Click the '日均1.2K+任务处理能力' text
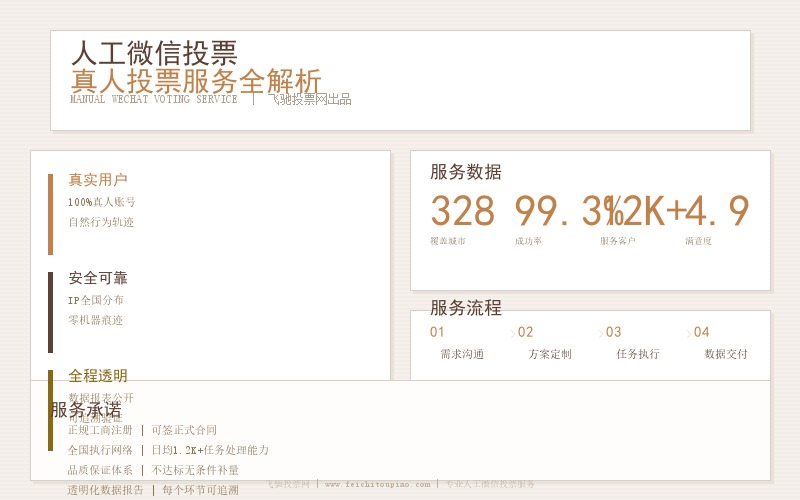 coord(210,450)
